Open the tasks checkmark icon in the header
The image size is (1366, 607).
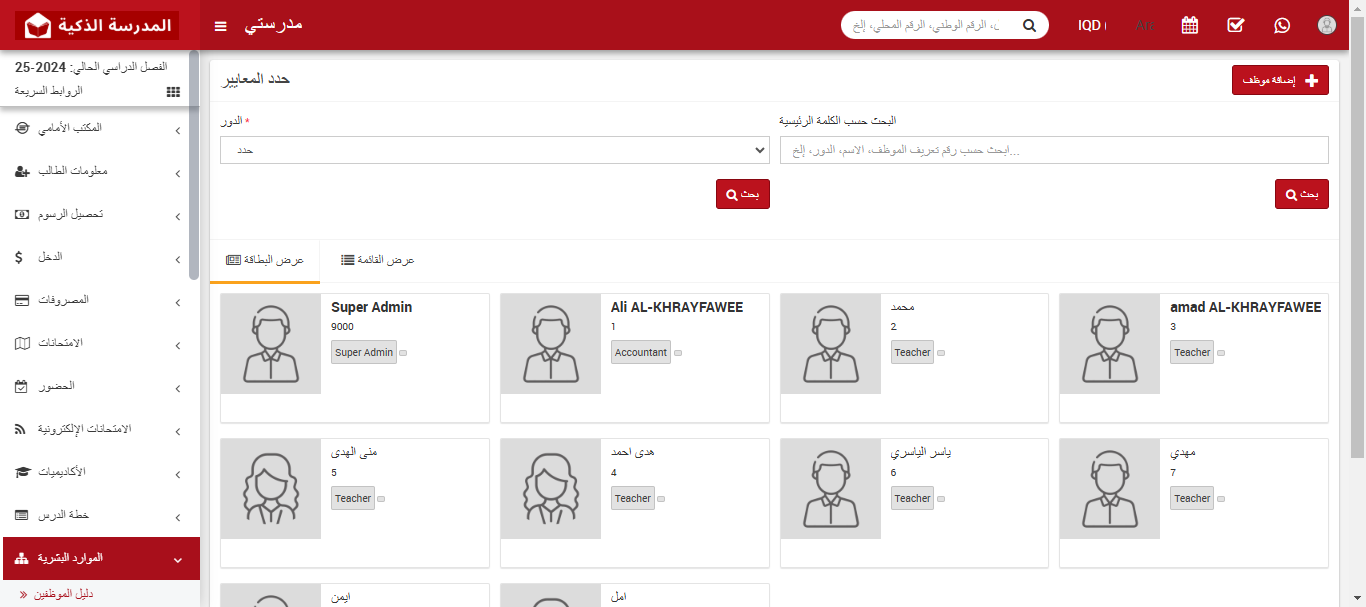(1236, 25)
